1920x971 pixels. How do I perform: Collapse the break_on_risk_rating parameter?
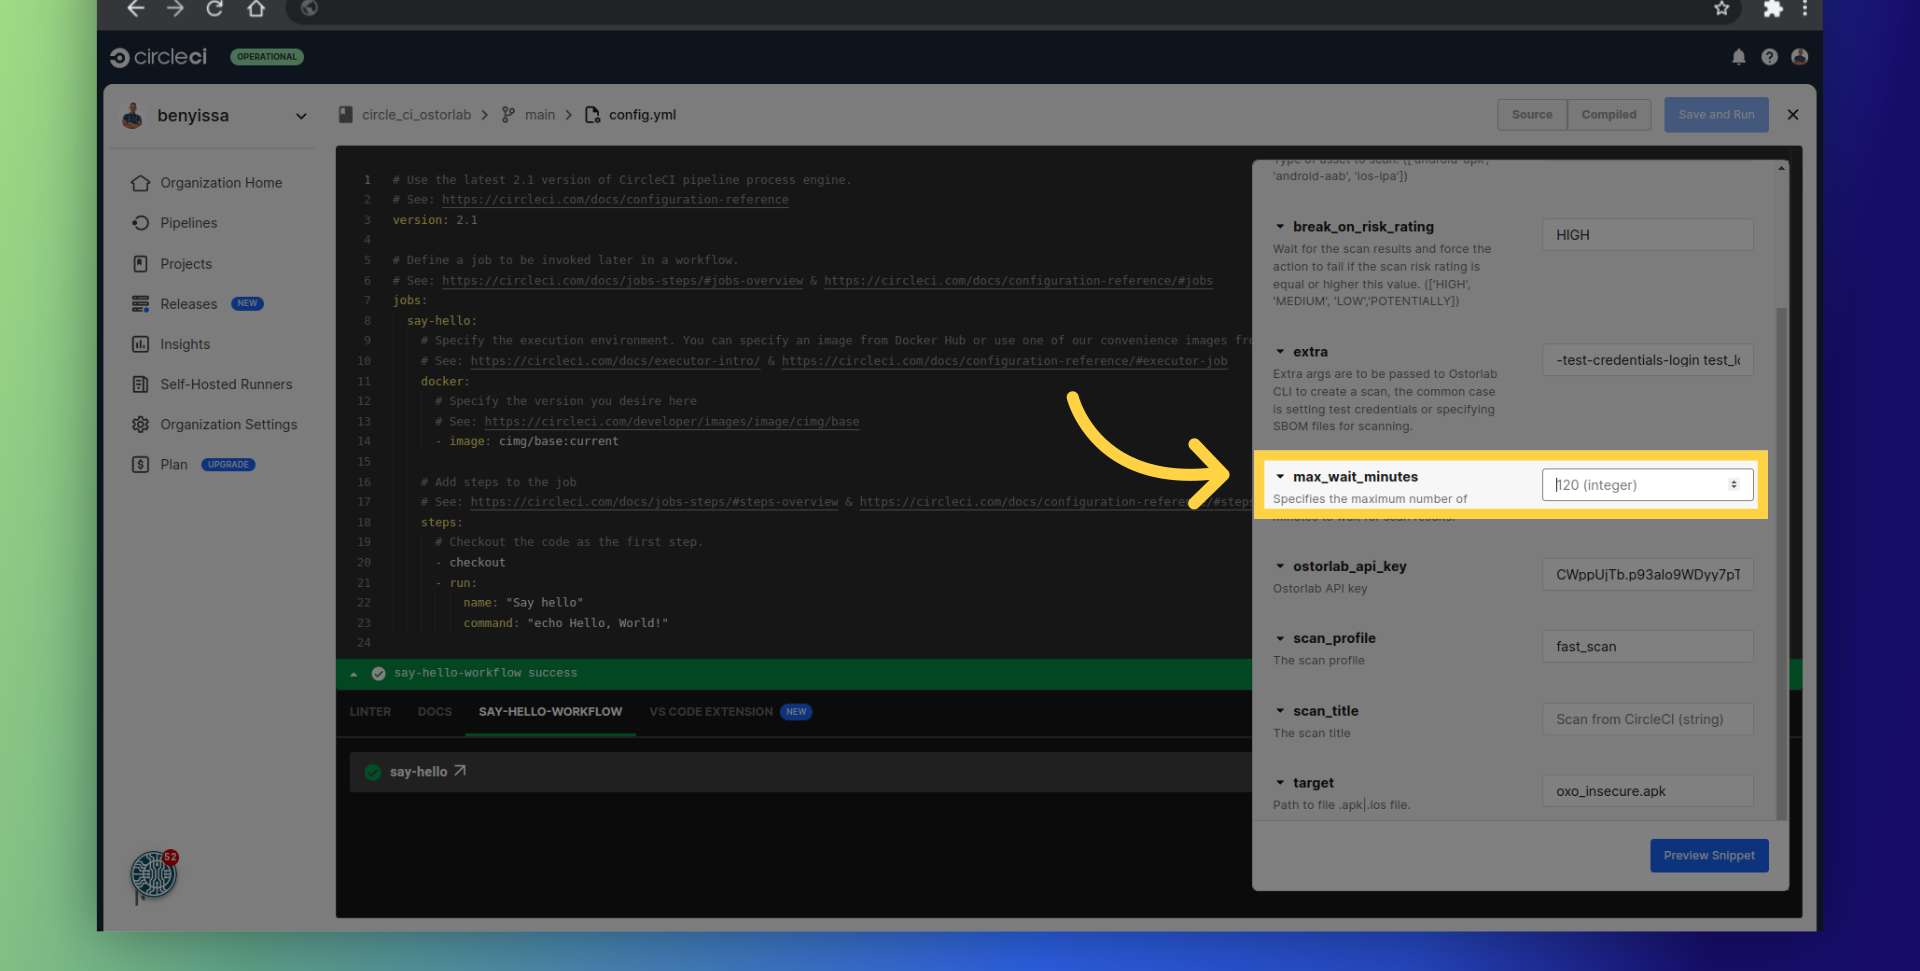click(1280, 227)
